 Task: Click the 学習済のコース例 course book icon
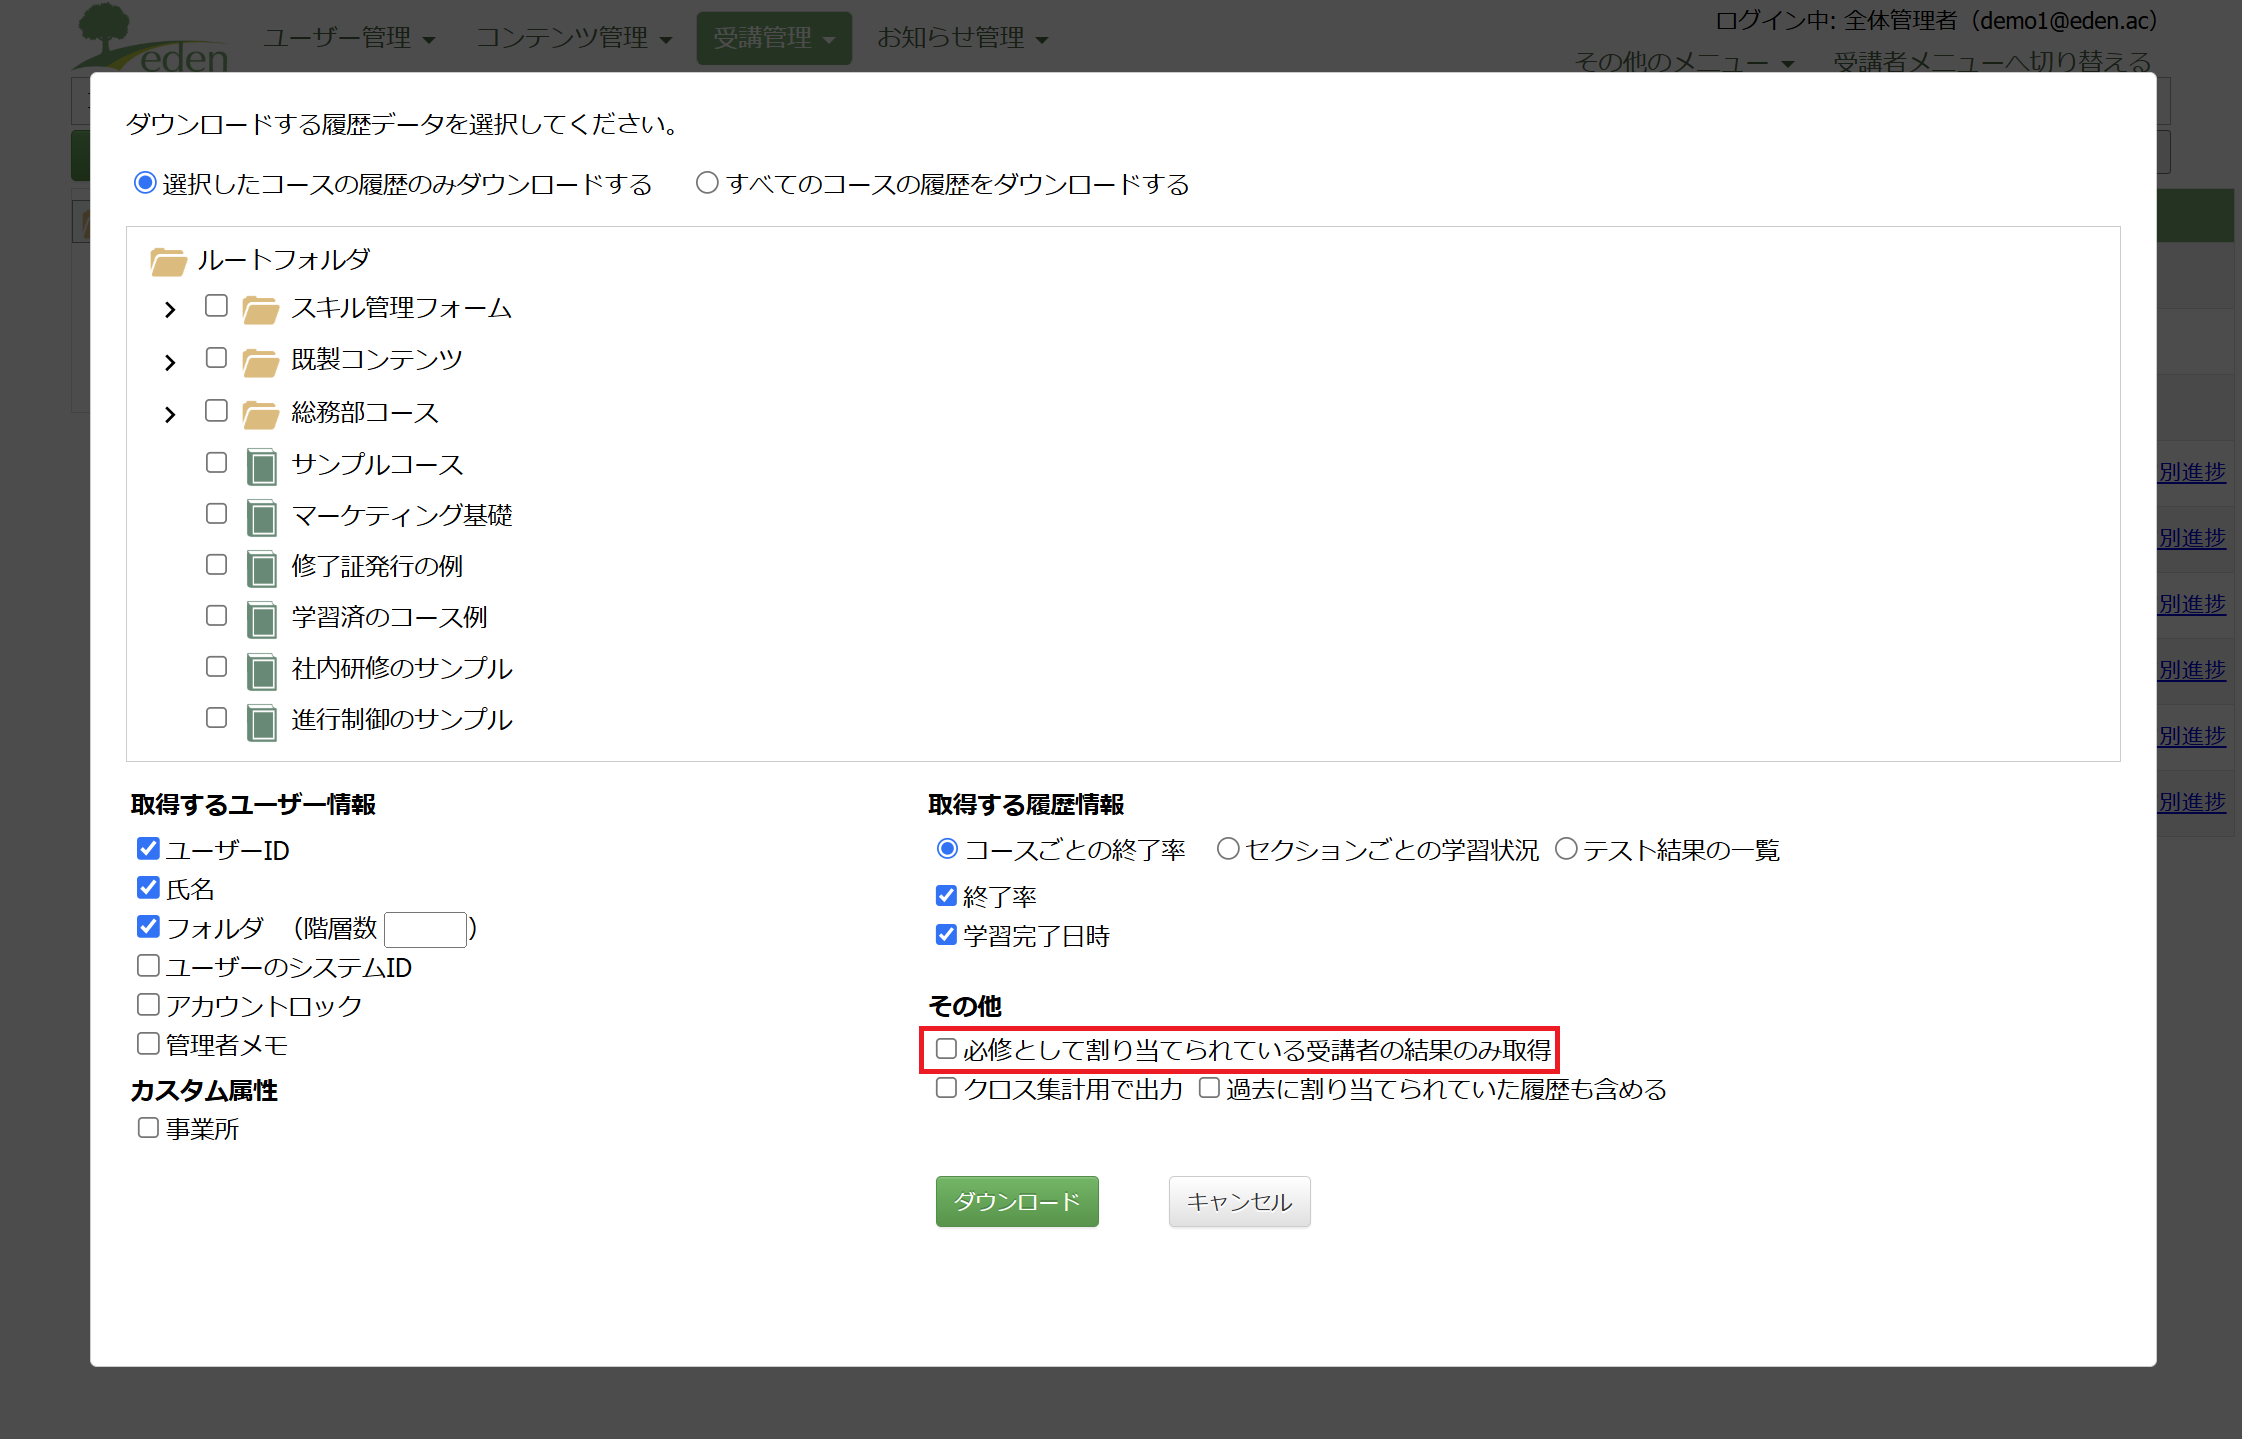coord(261,619)
